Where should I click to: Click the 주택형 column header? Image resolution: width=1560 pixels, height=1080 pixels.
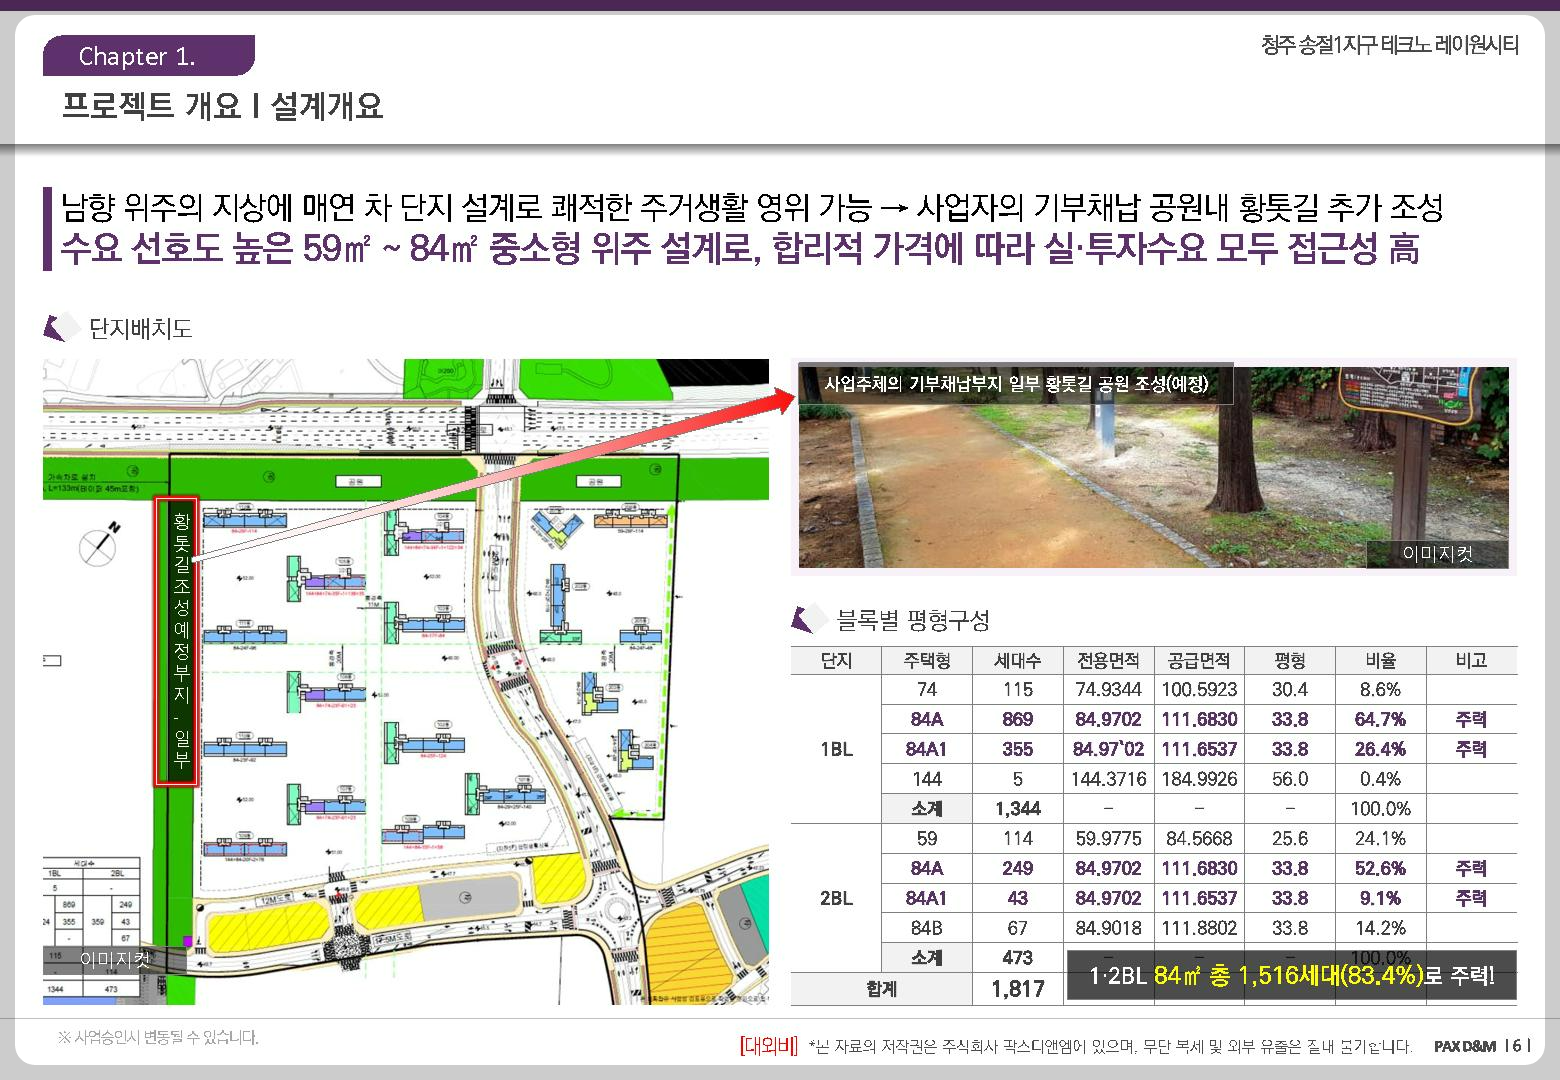(x=927, y=660)
